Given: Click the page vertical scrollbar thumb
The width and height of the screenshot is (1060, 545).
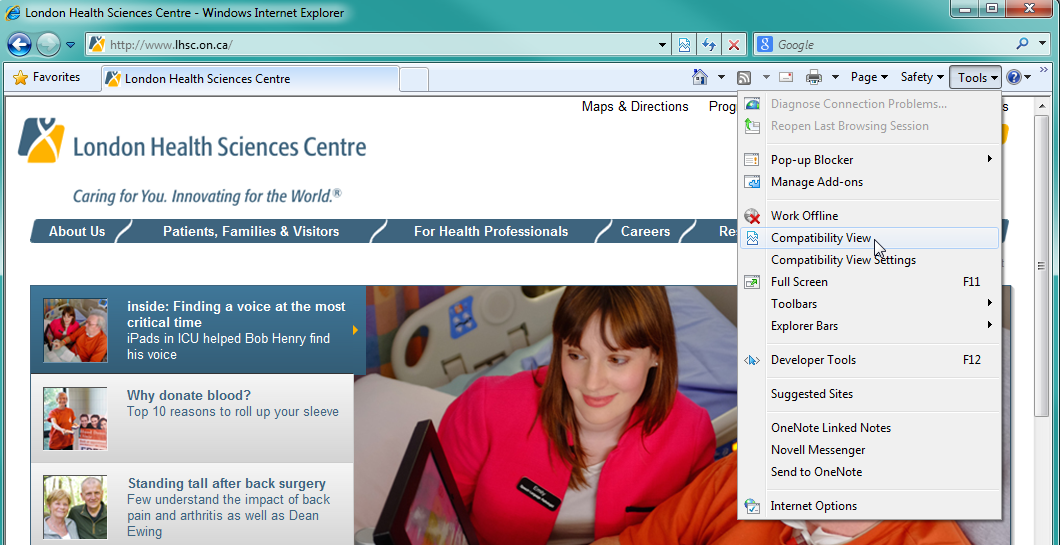Looking at the screenshot, I should [x=1041, y=266].
